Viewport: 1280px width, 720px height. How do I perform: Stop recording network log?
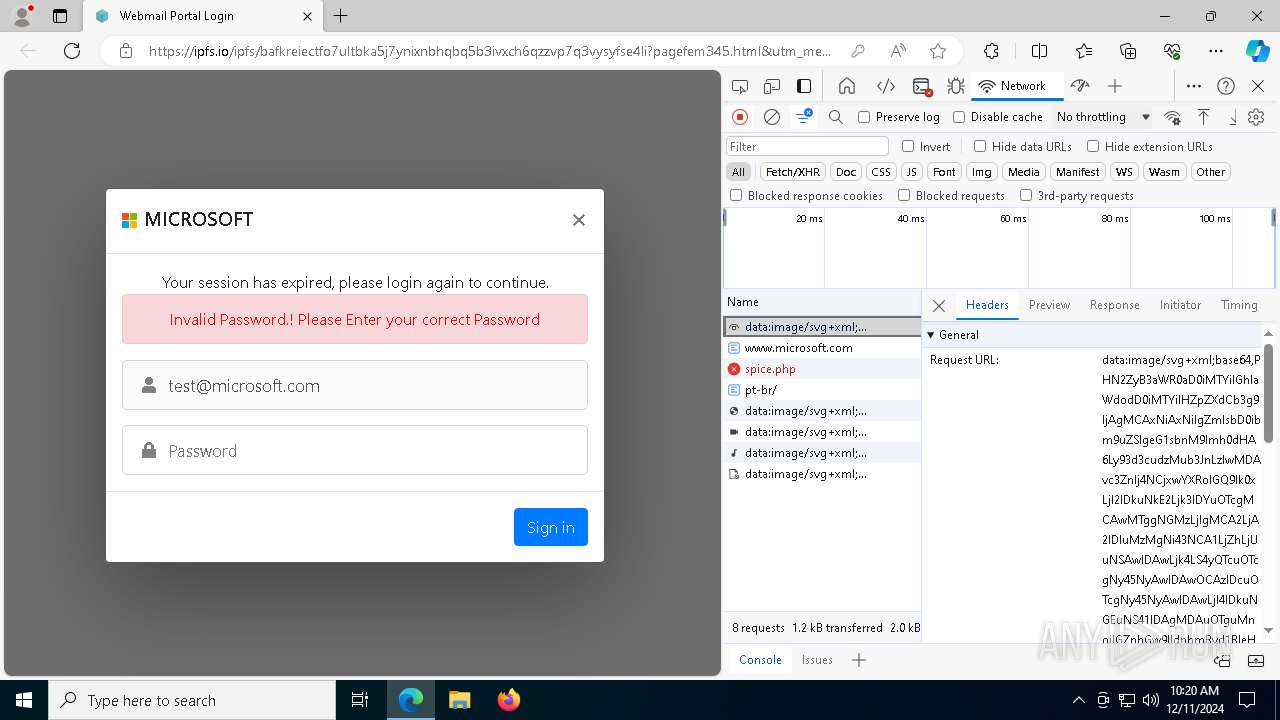point(740,117)
